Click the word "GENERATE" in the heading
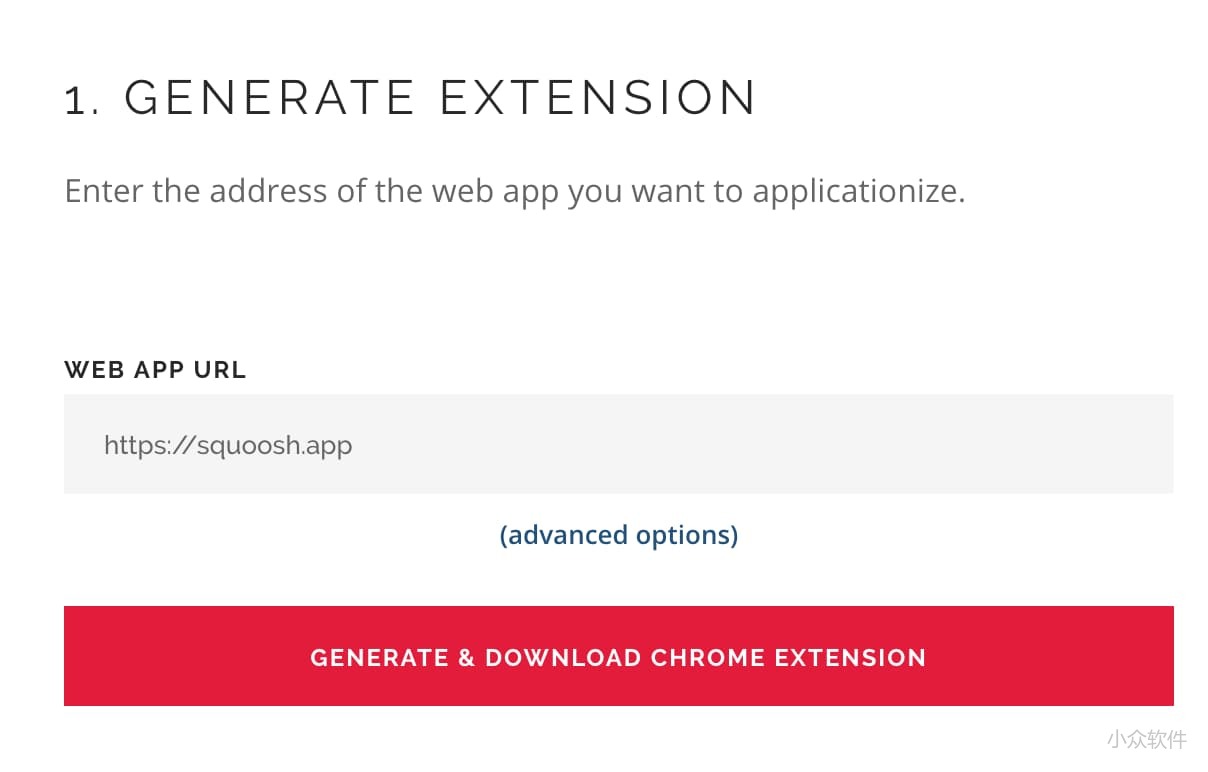The height and width of the screenshot is (772, 1208). pyautogui.click(x=269, y=98)
